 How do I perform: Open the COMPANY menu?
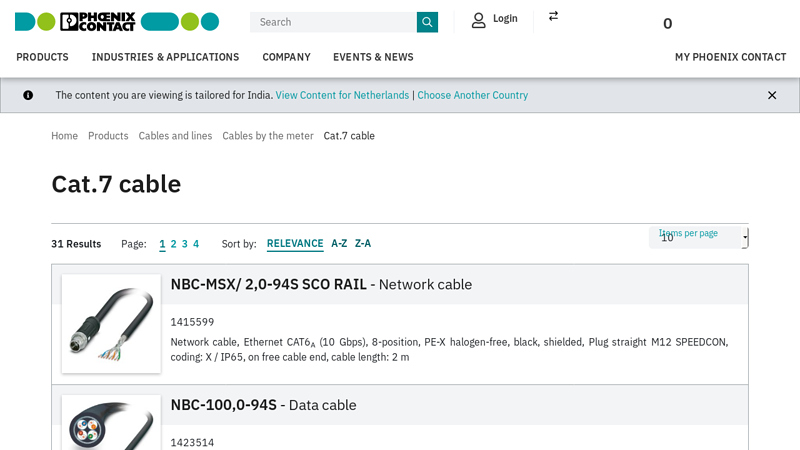click(286, 57)
